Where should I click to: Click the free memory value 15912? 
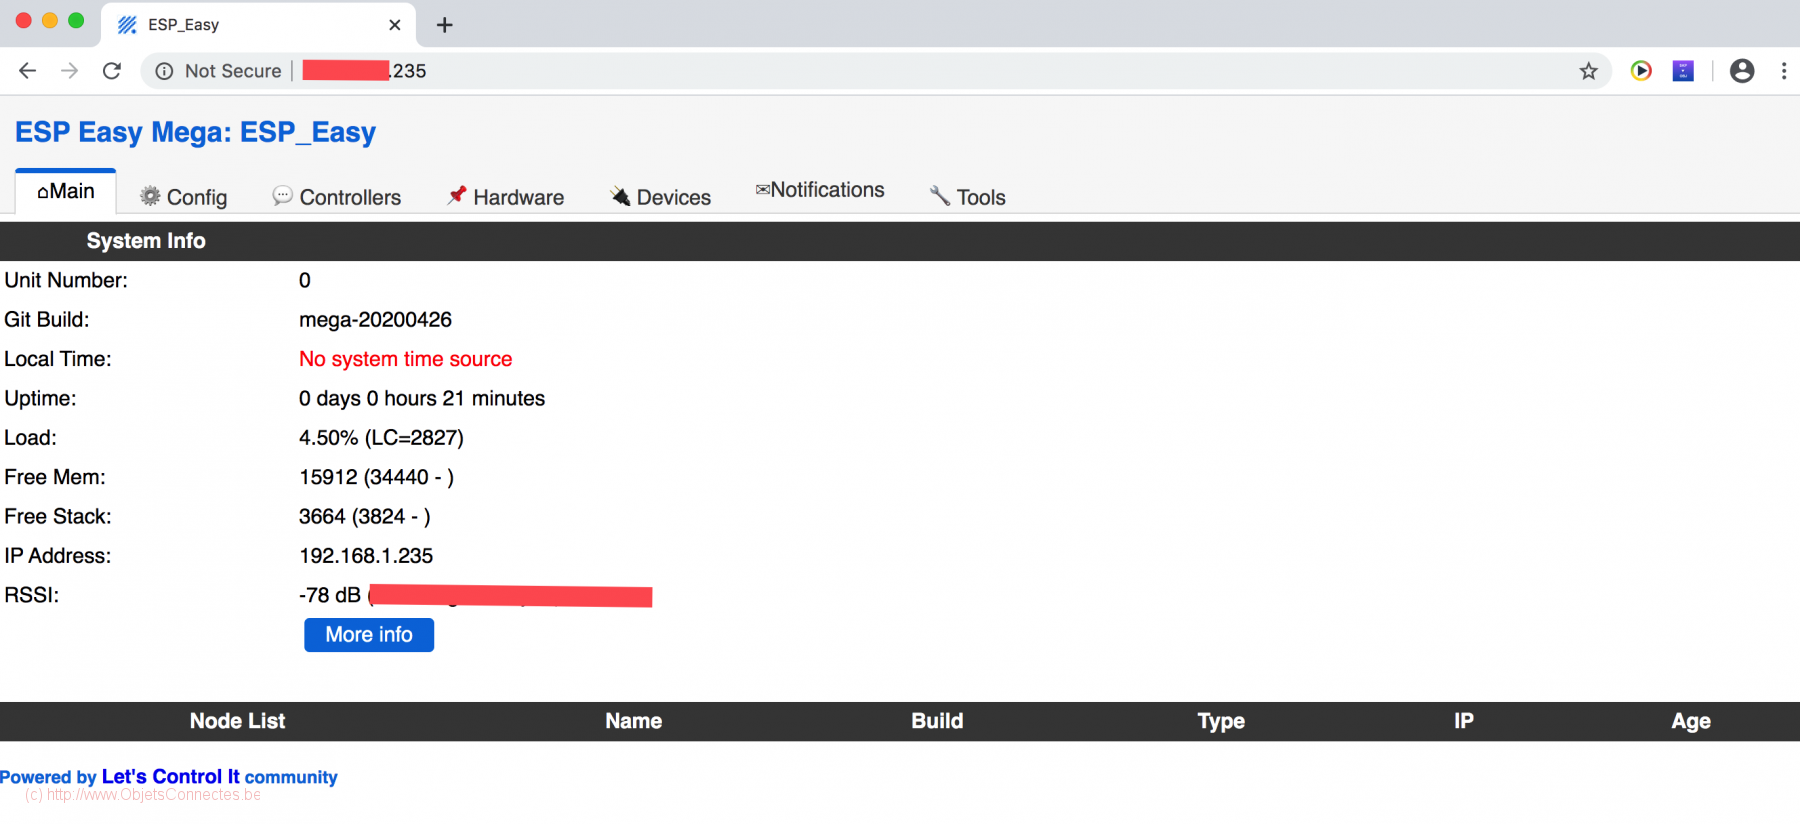tap(328, 477)
